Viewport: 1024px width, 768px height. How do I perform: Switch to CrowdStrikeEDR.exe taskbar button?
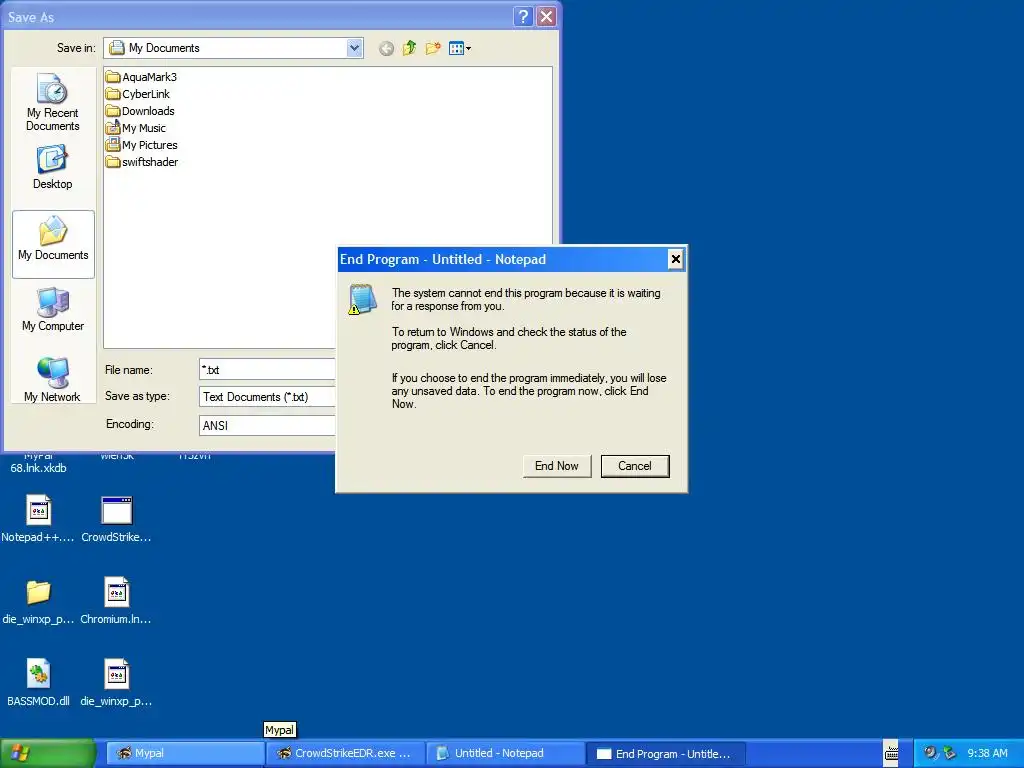pyautogui.click(x=346, y=753)
